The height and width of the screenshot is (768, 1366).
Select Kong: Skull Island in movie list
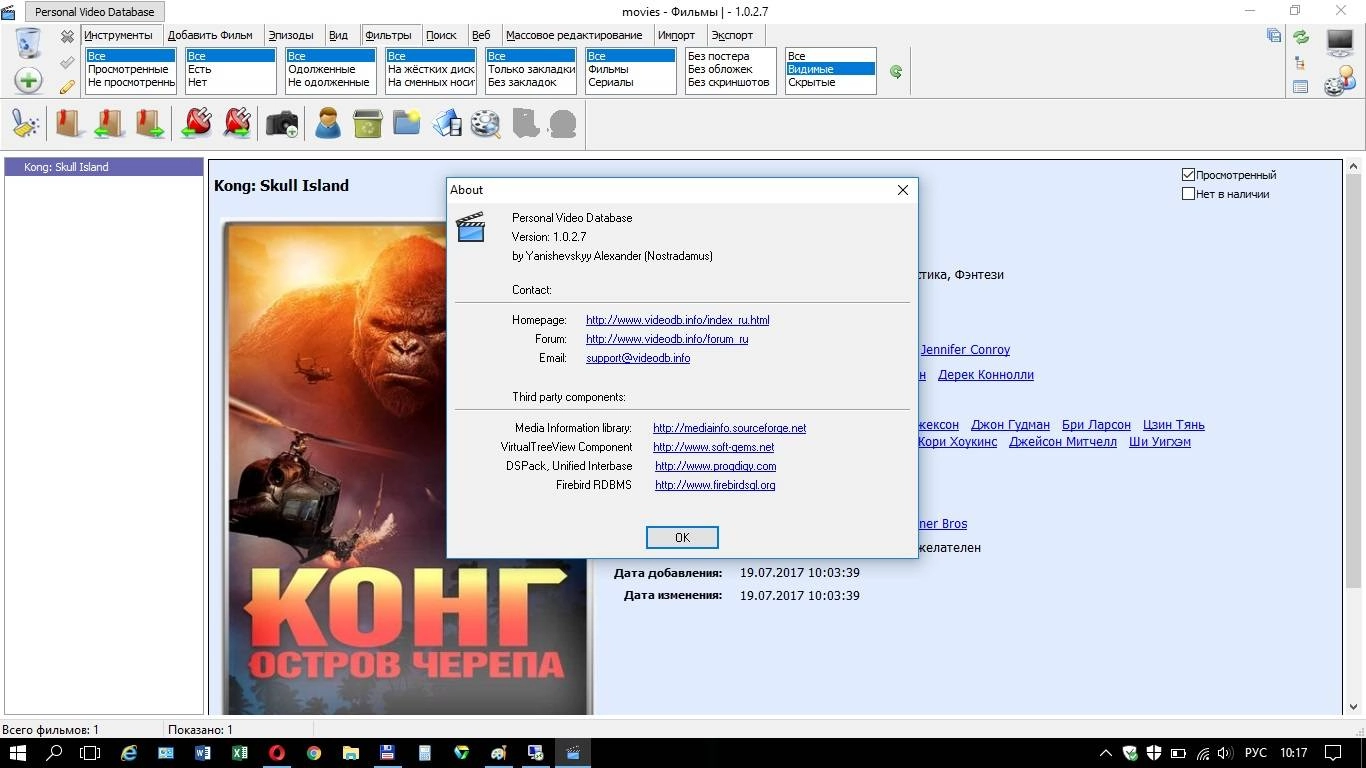coord(104,167)
